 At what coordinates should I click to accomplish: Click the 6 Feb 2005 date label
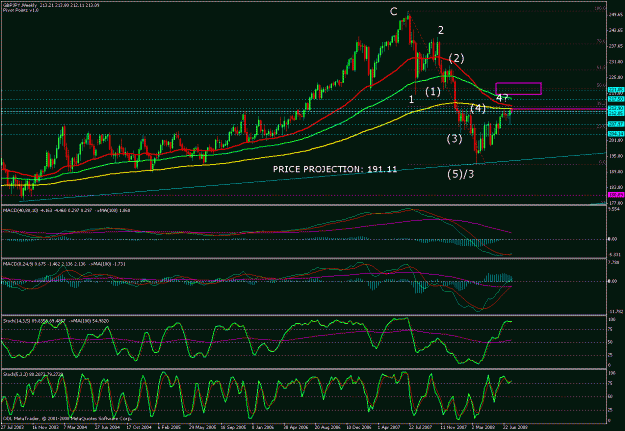pyautogui.click(x=169, y=426)
